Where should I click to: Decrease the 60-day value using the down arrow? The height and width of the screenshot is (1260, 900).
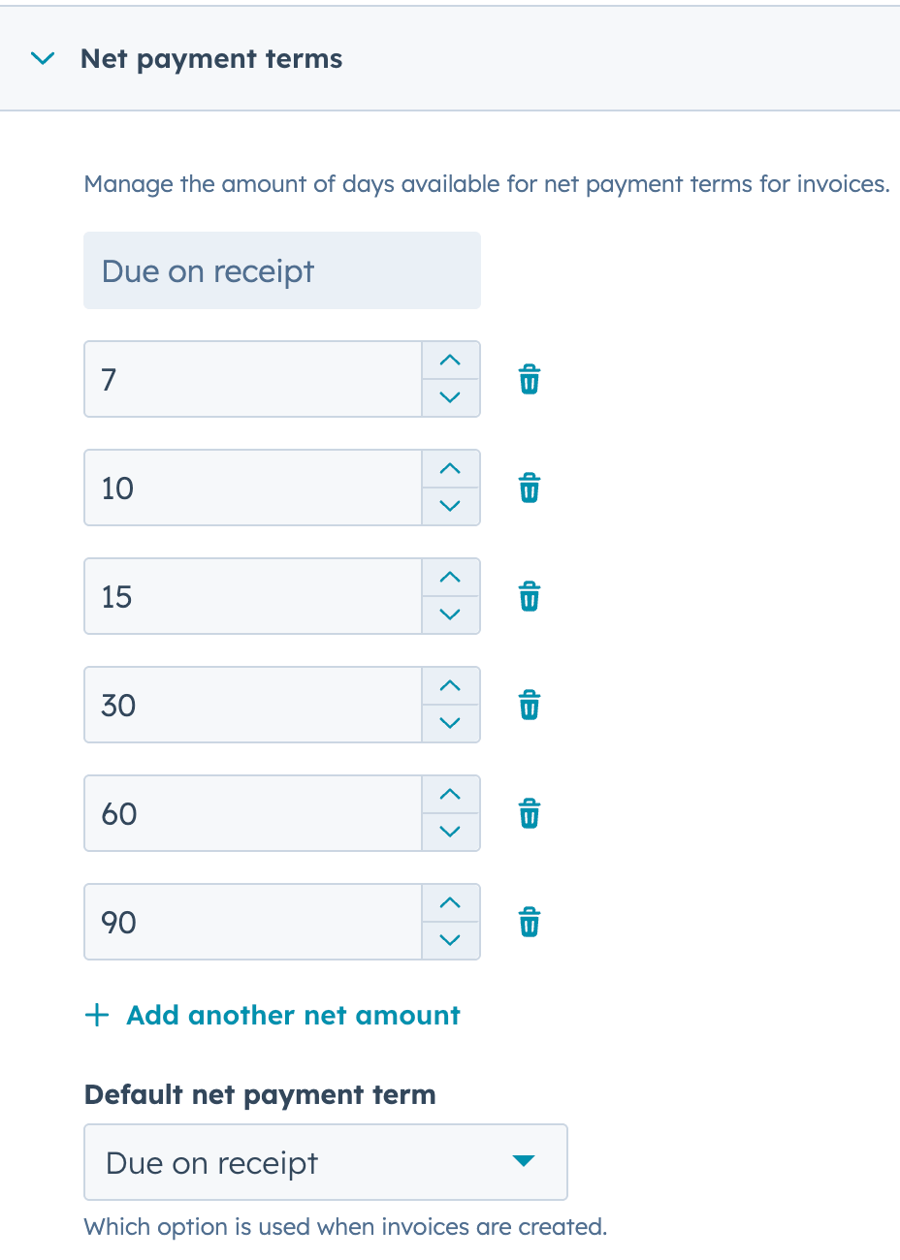450,831
